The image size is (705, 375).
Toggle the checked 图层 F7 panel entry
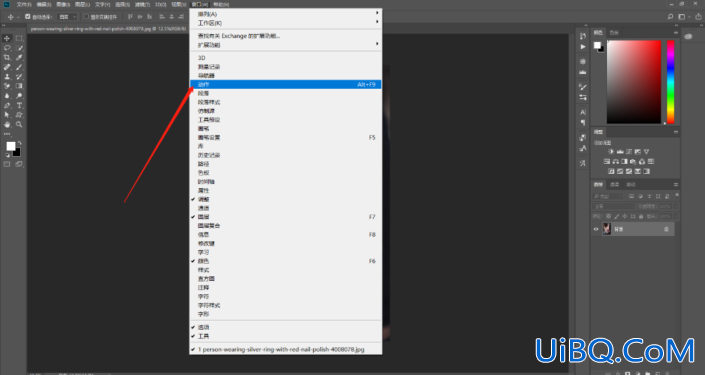point(286,217)
